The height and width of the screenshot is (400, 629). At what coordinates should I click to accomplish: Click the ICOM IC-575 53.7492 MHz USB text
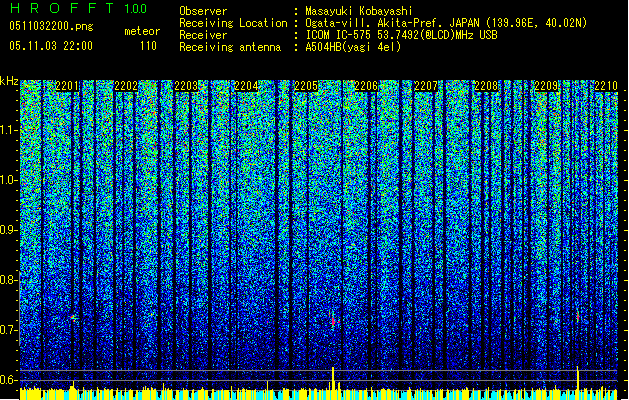(x=401, y=35)
